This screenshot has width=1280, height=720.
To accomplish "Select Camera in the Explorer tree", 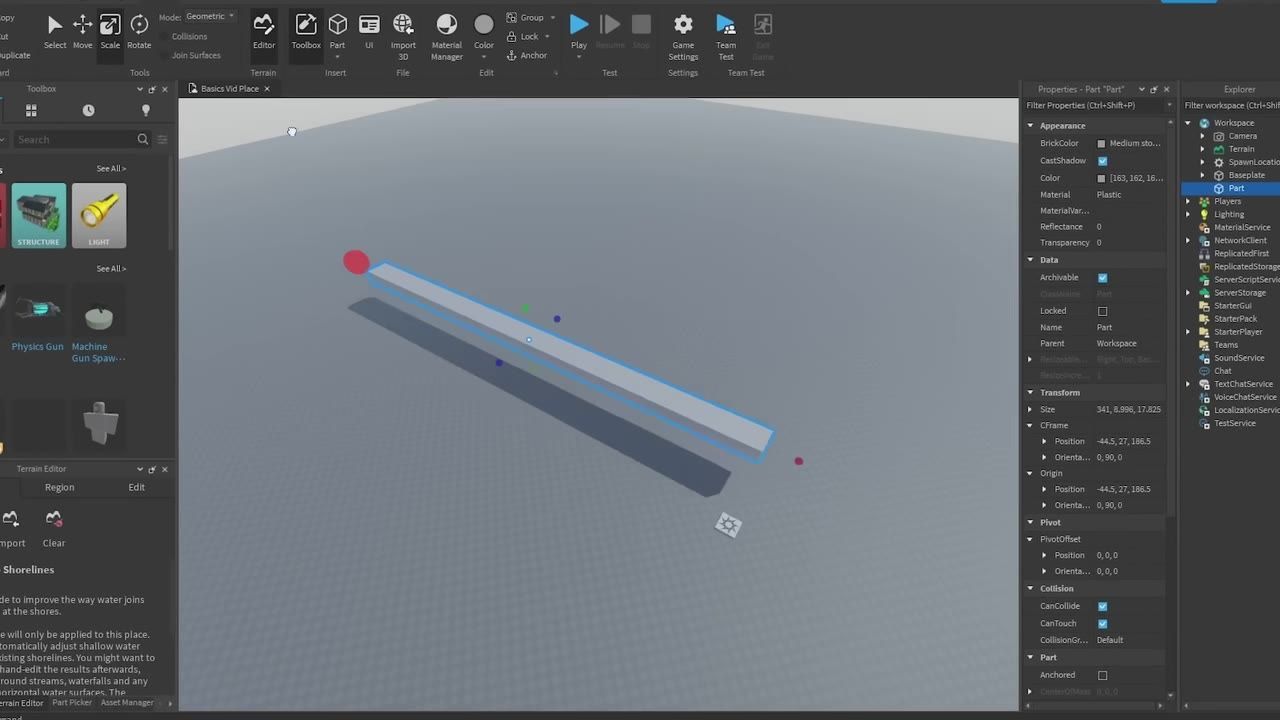I will (x=1243, y=136).
